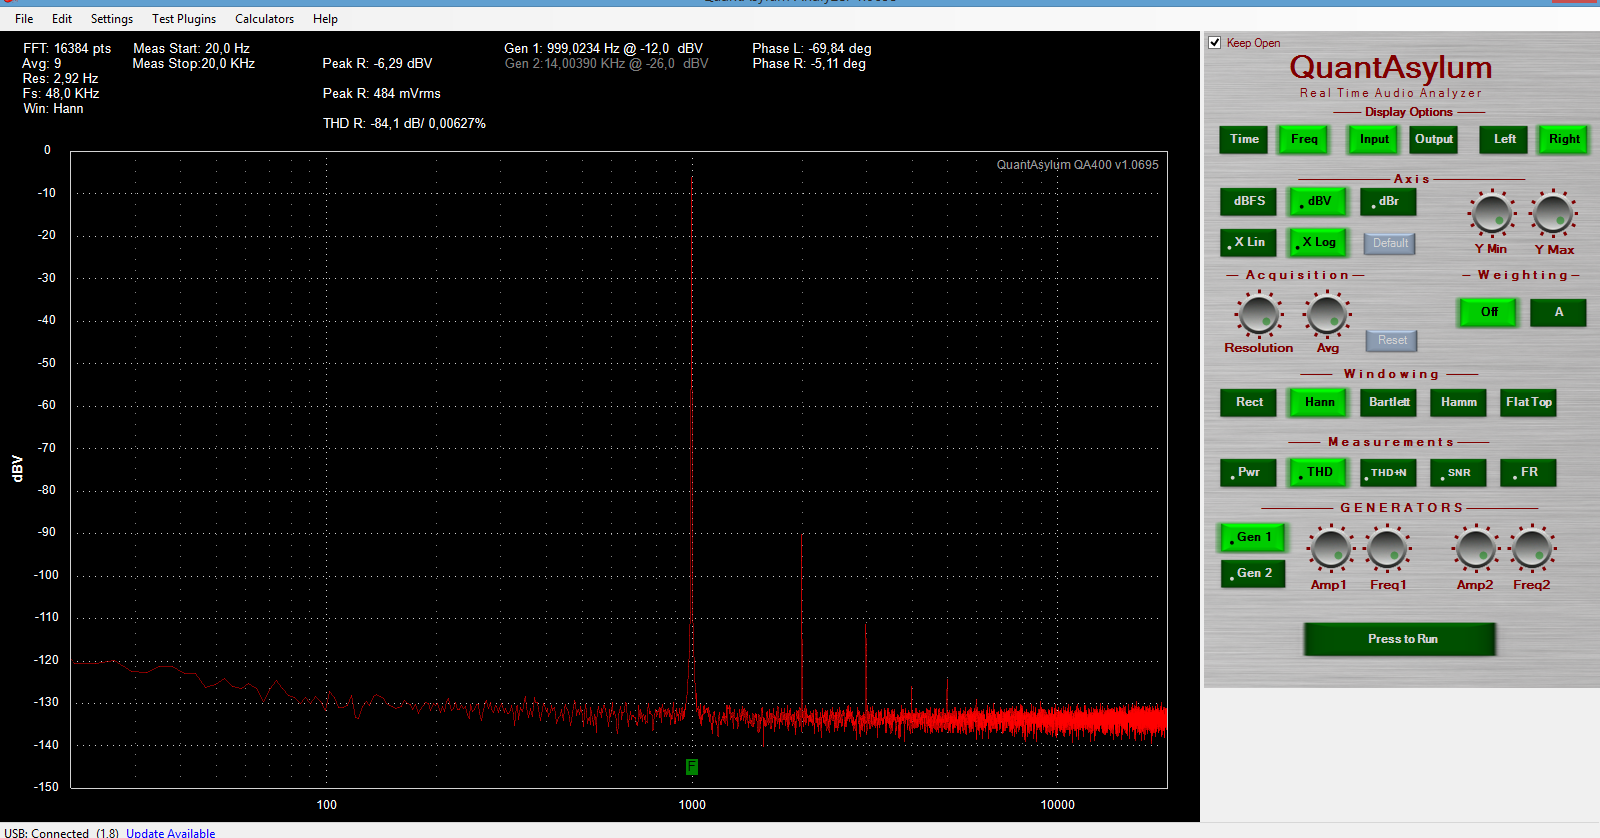The width and height of the screenshot is (1600, 838).
Task: Click the Meas Start 20,0 Hz text
Action: pos(191,48)
